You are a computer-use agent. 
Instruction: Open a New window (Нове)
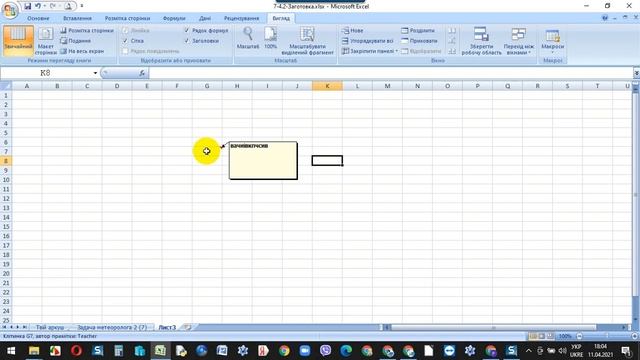tap(353, 31)
